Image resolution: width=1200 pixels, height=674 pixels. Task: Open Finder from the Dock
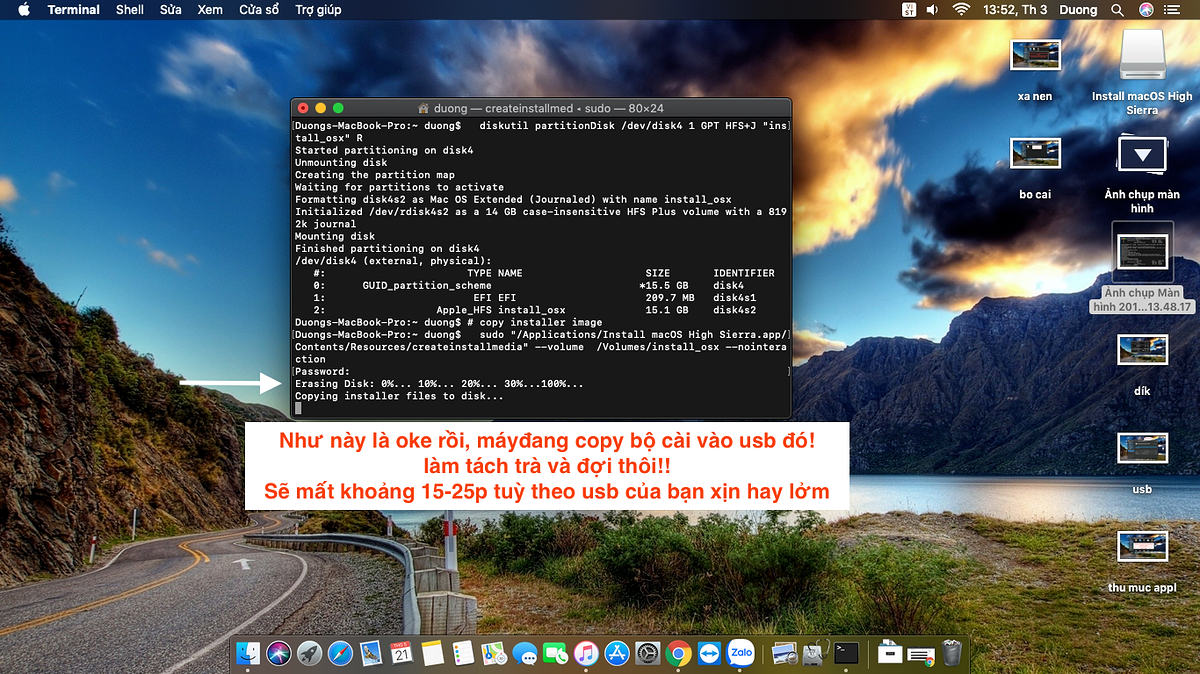(x=248, y=653)
